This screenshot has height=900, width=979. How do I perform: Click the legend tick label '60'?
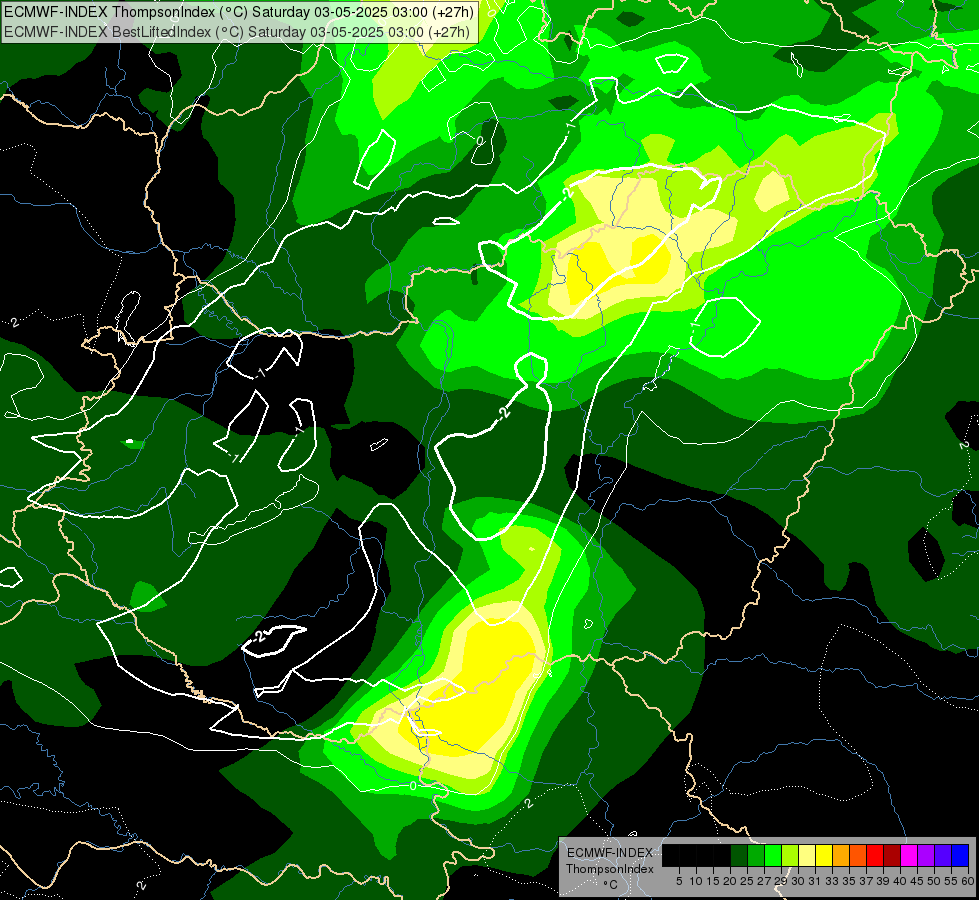(968, 881)
